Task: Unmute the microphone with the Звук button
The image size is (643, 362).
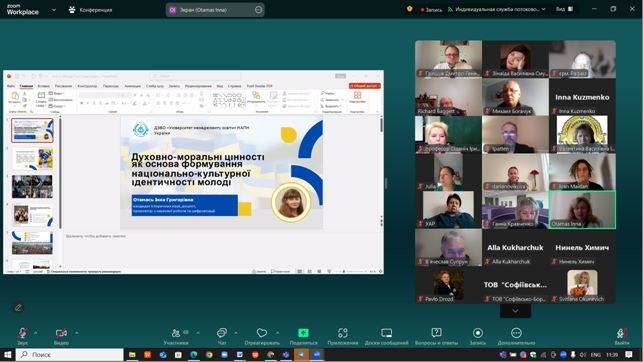Action: coord(23,336)
